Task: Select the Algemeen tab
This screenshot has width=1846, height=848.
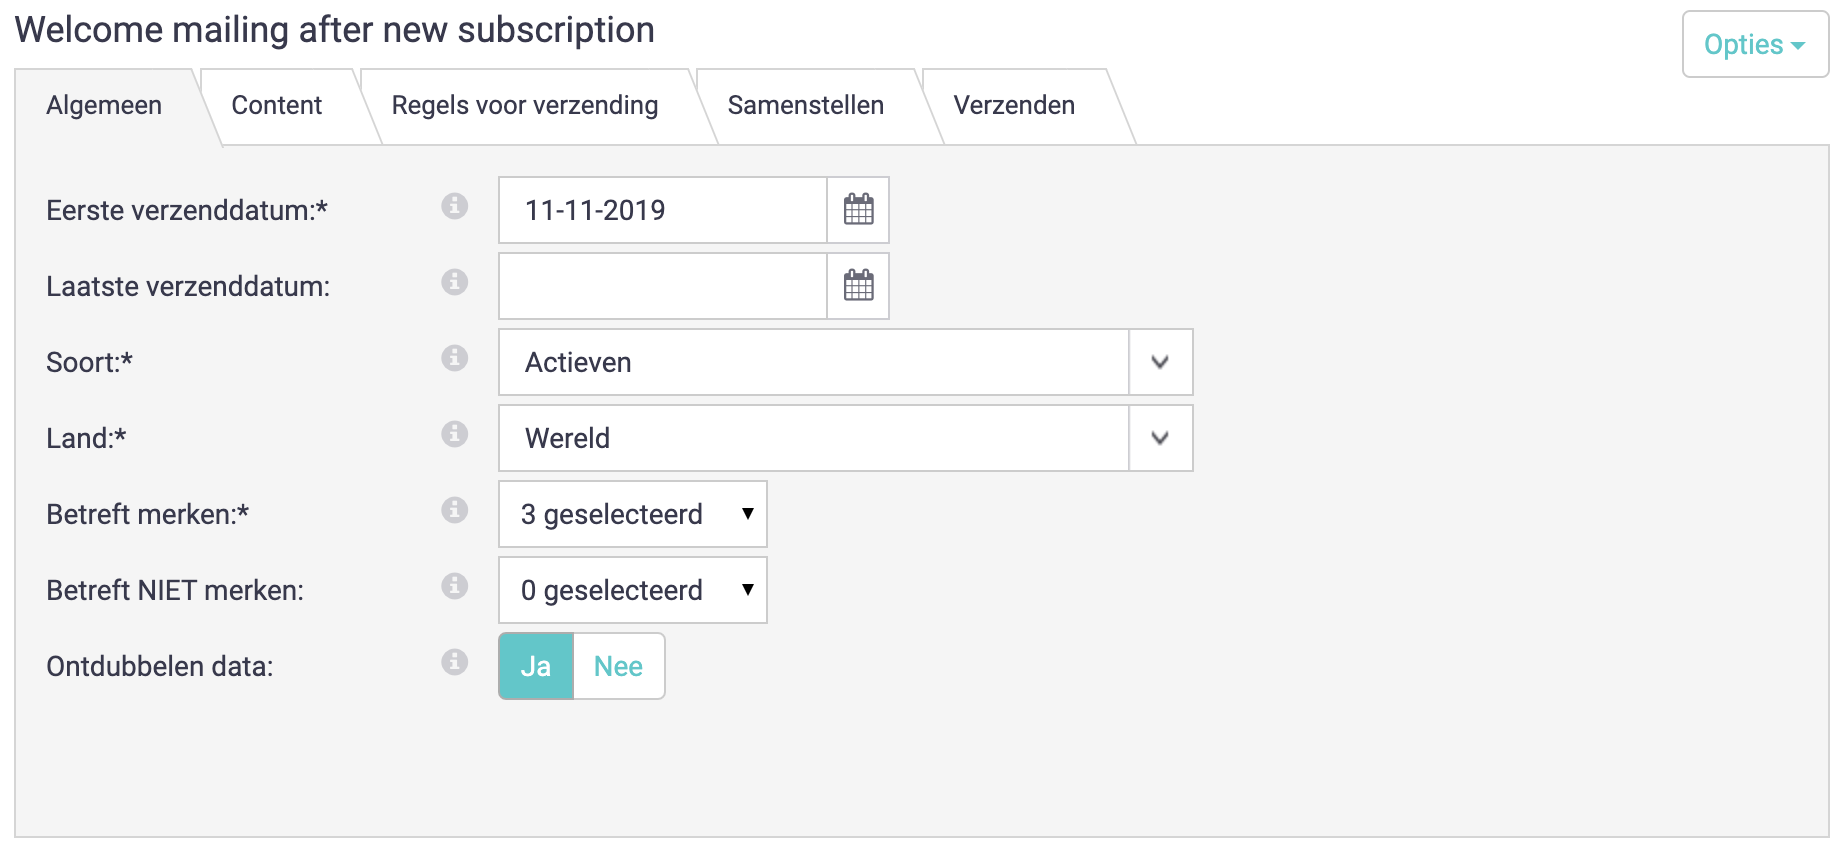Action: [x=104, y=106]
